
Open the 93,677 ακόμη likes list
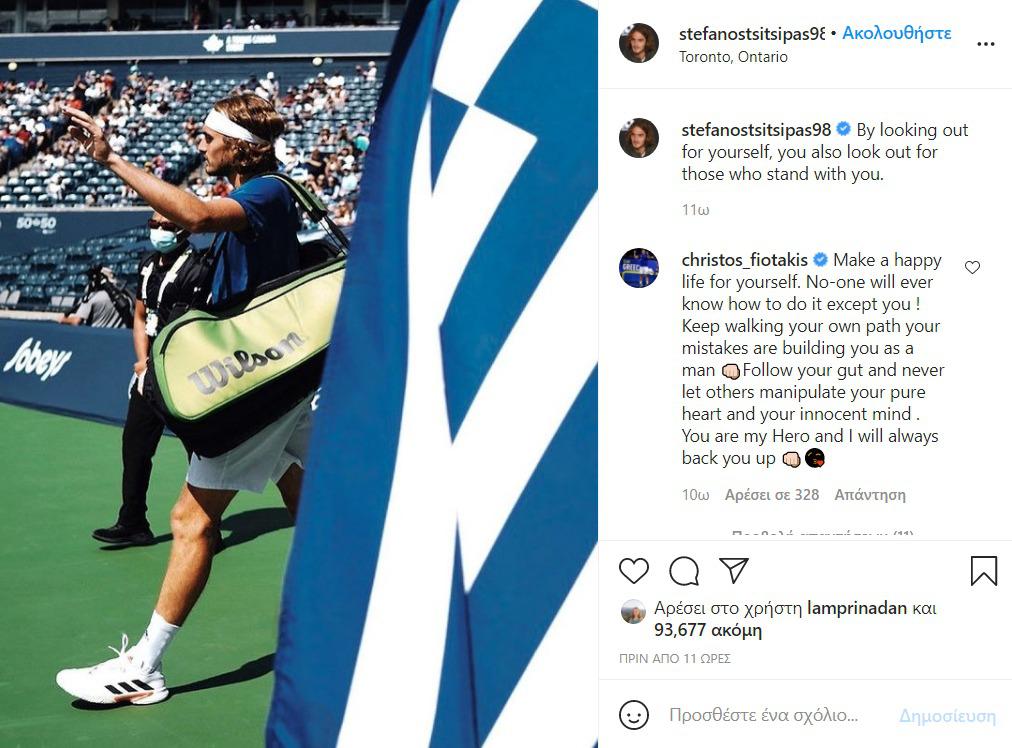point(707,630)
